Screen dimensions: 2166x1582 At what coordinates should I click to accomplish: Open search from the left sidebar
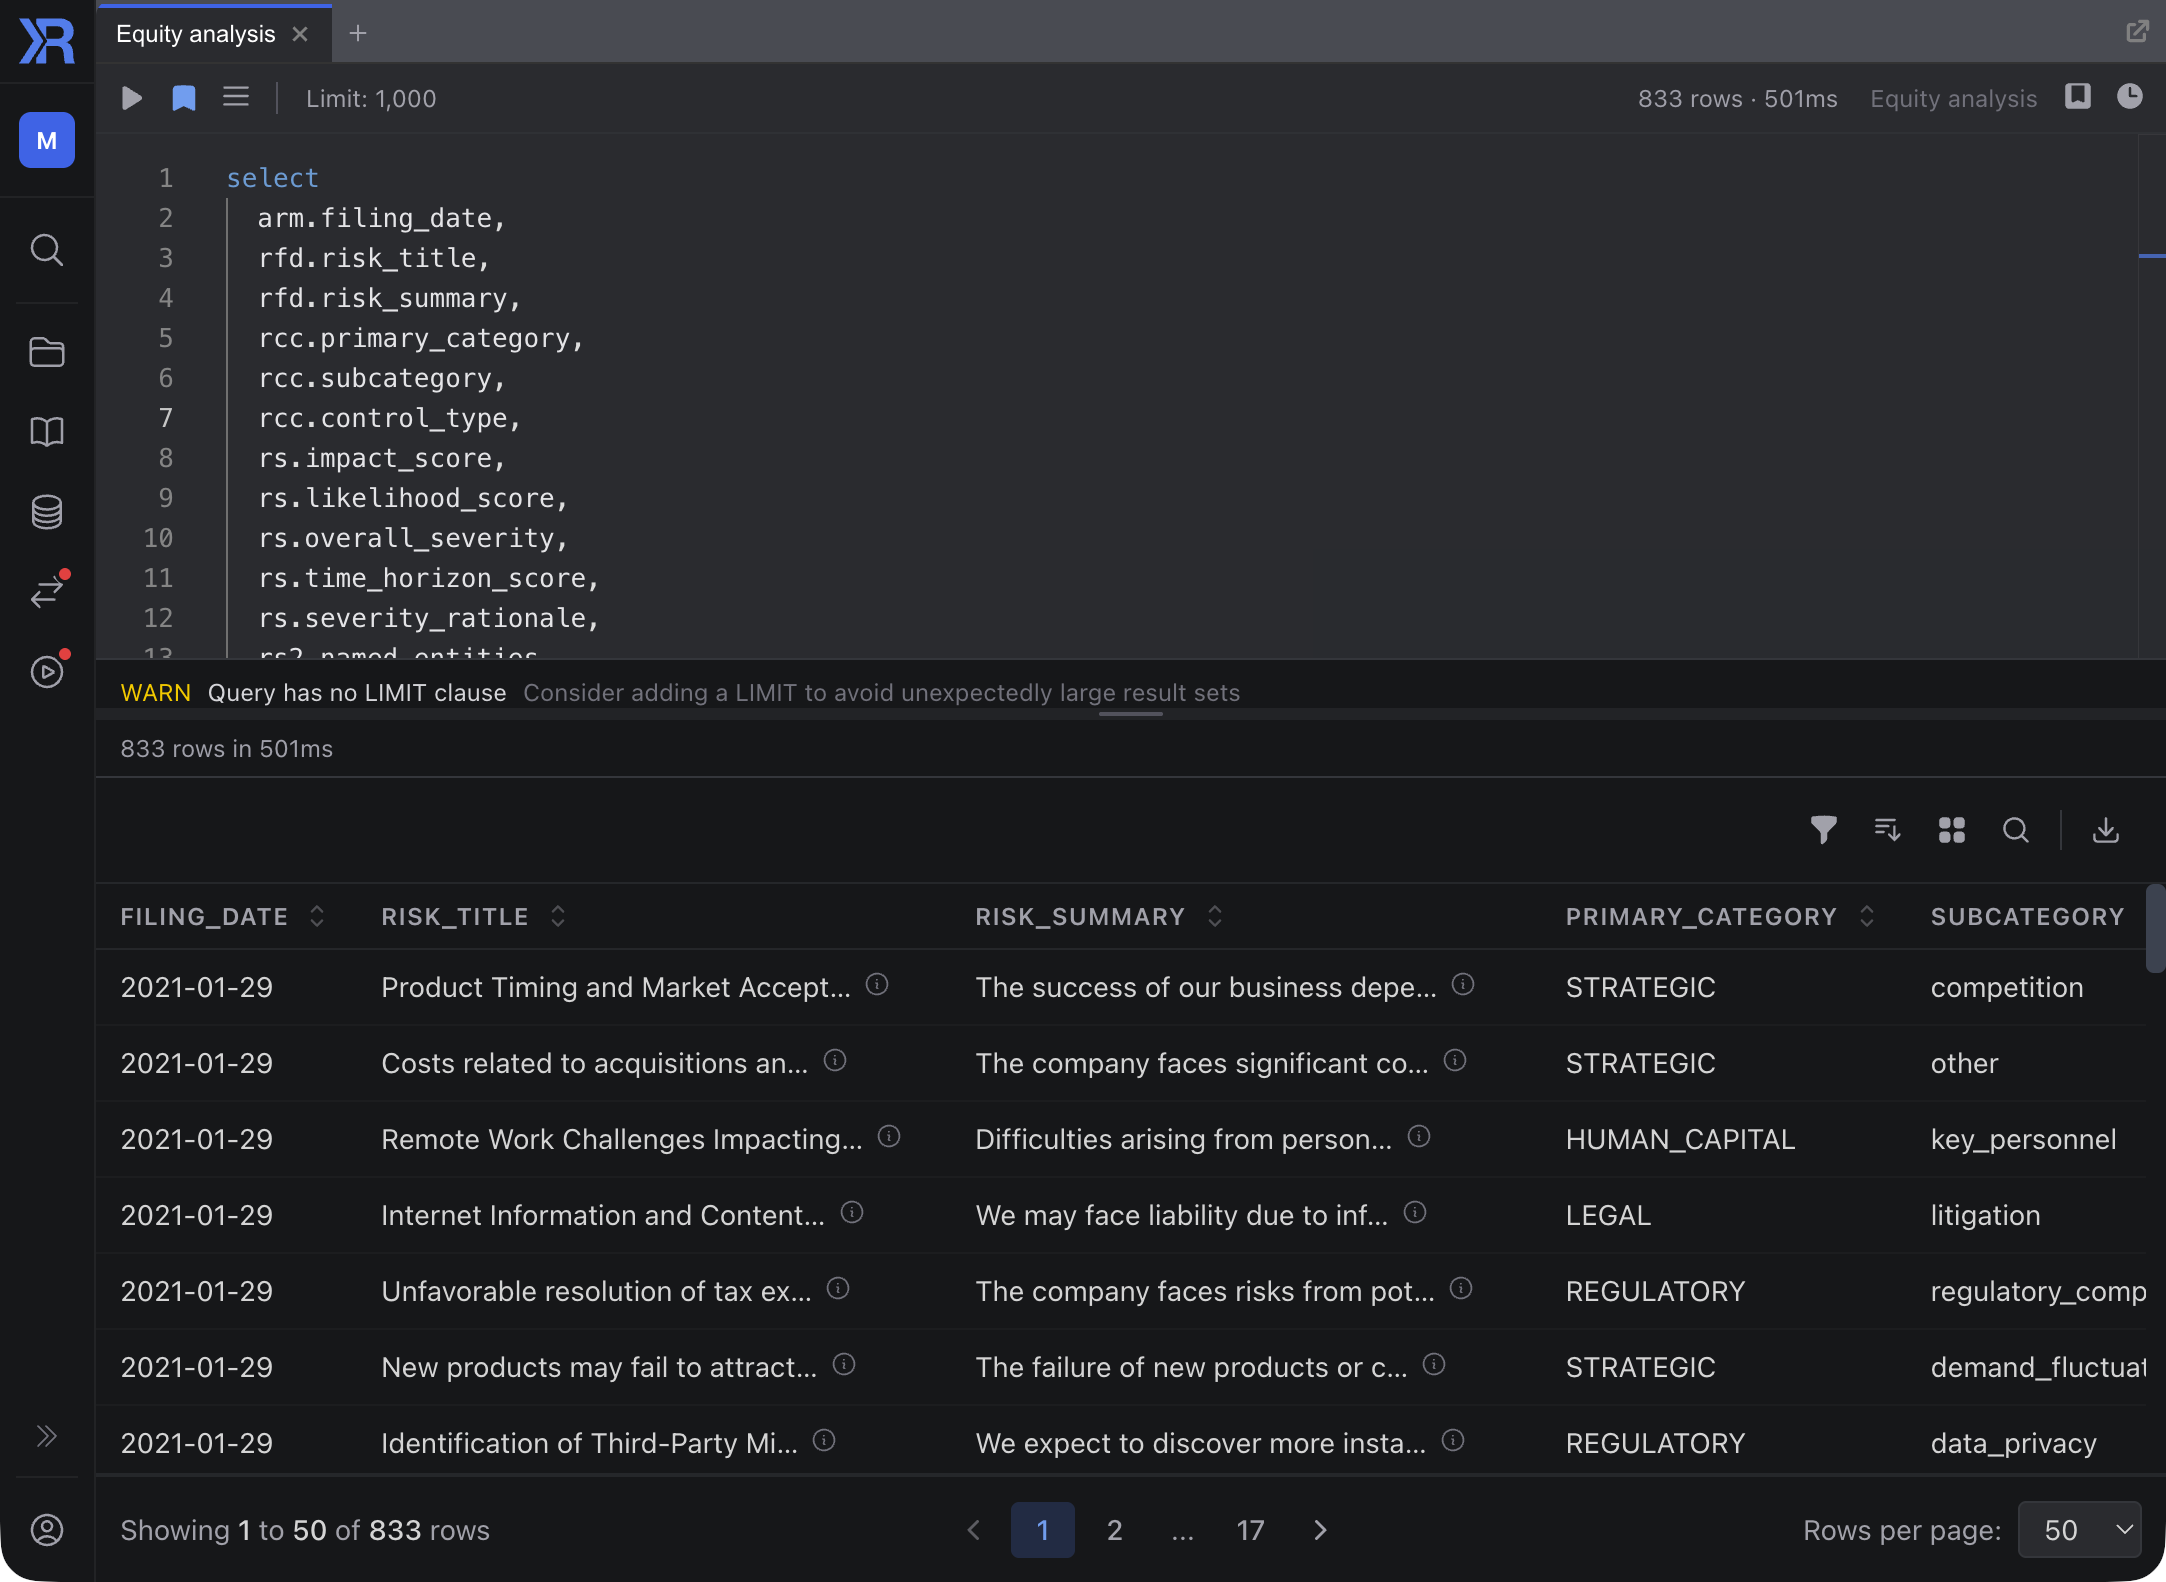pos(46,251)
